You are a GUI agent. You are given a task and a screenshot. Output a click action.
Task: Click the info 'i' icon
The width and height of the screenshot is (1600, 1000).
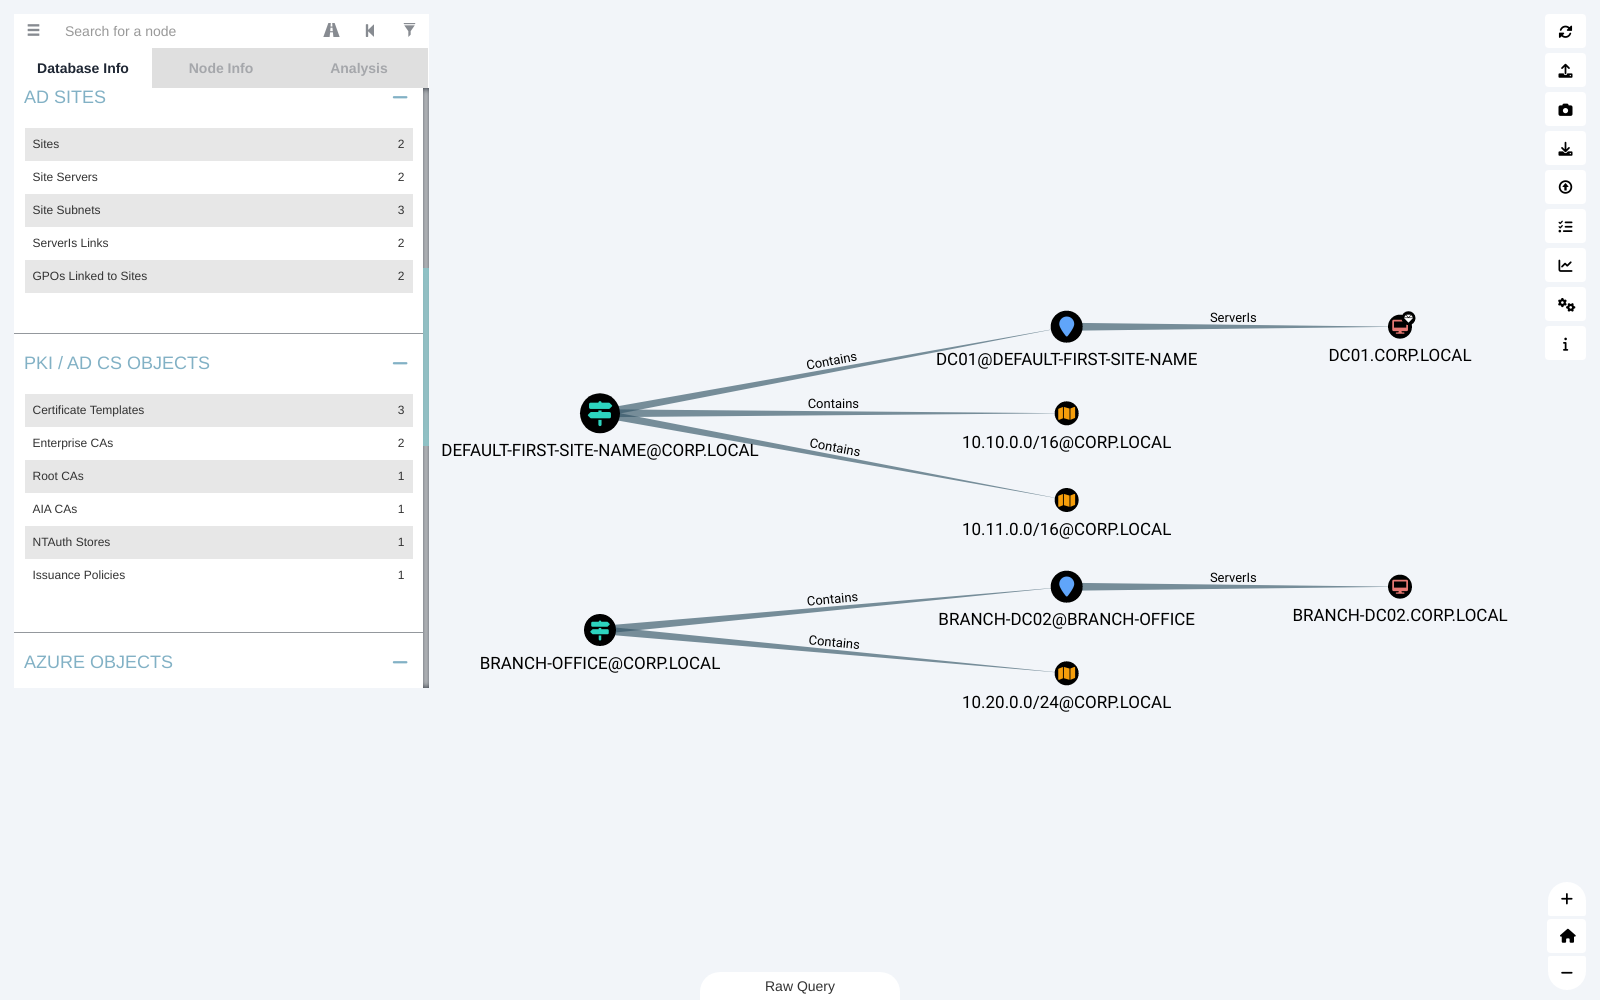click(x=1565, y=344)
